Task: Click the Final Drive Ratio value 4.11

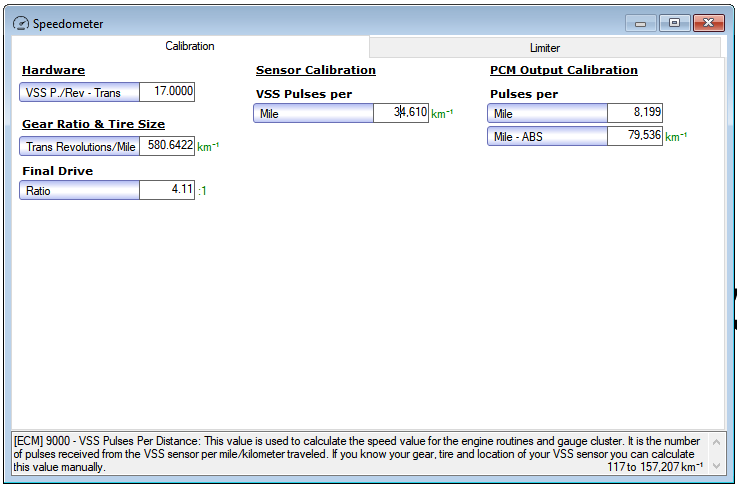Action: (167, 190)
